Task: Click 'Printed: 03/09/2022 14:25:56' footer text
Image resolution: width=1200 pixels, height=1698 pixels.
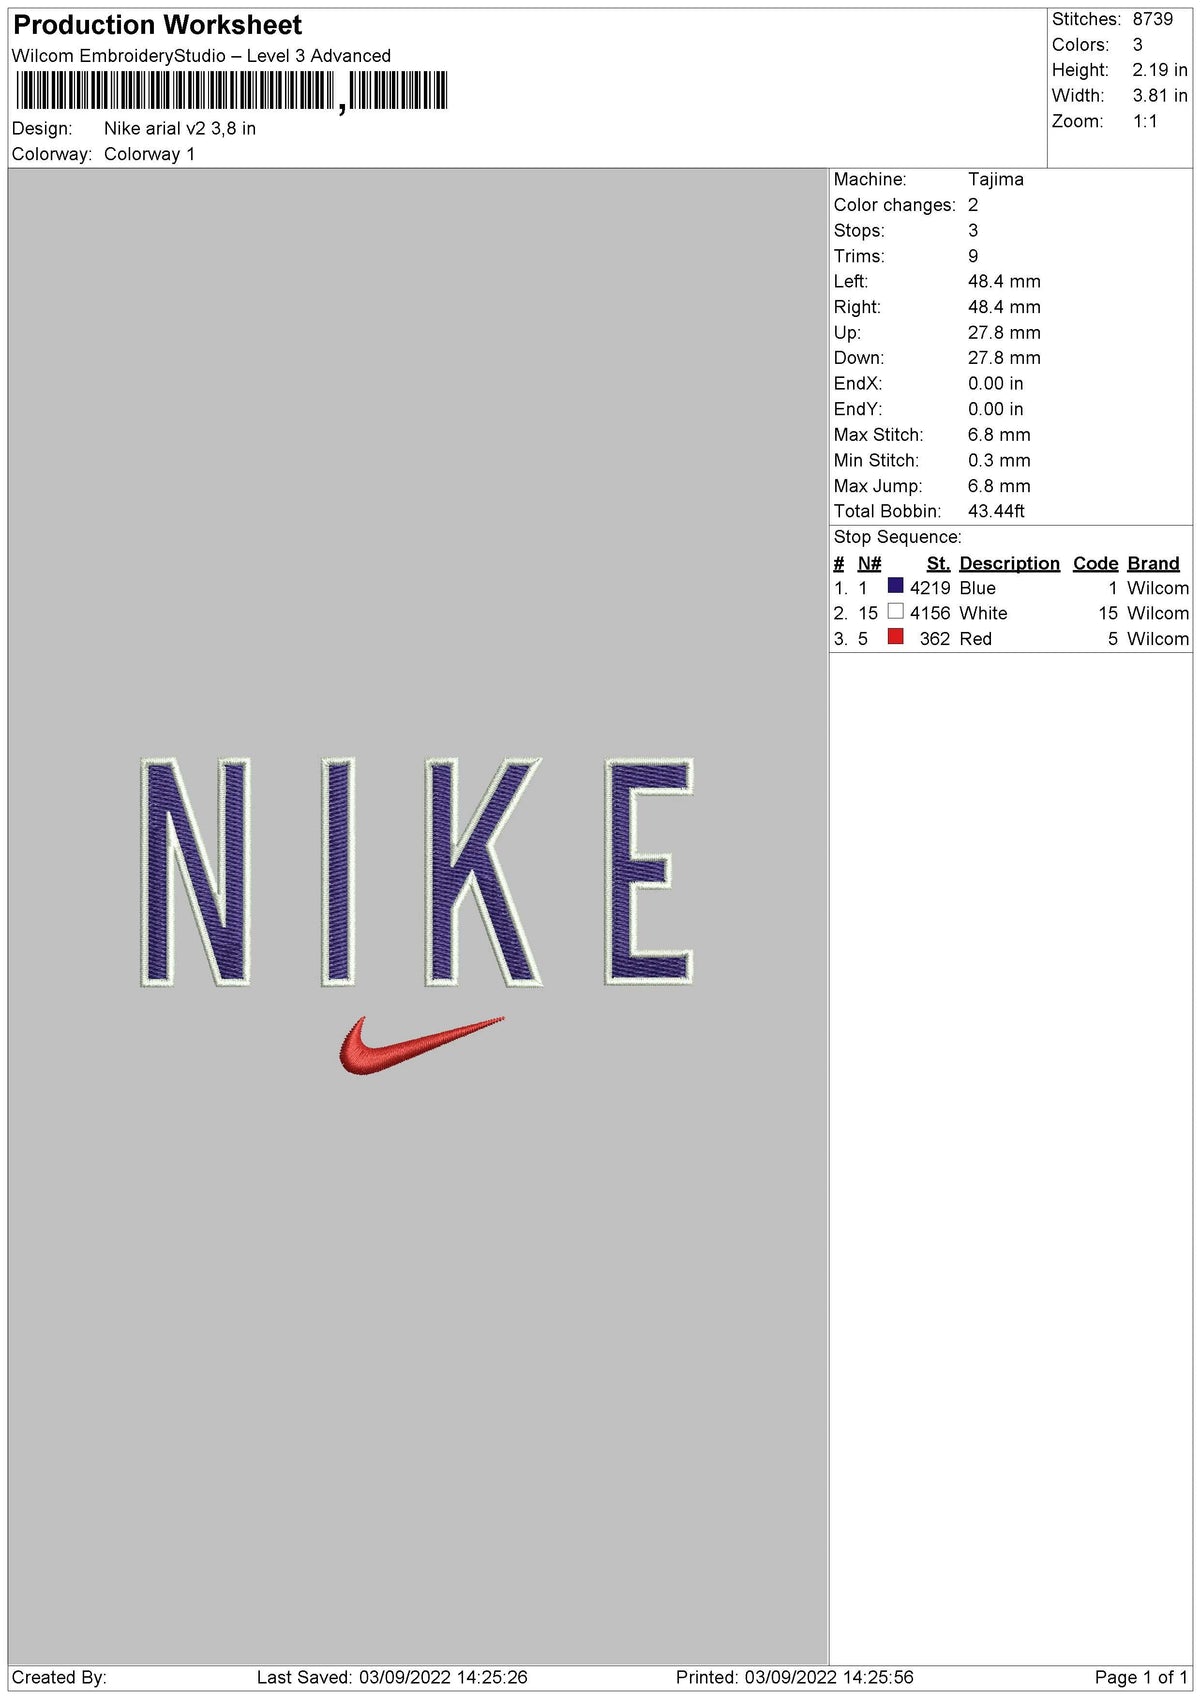Action: [795, 1678]
